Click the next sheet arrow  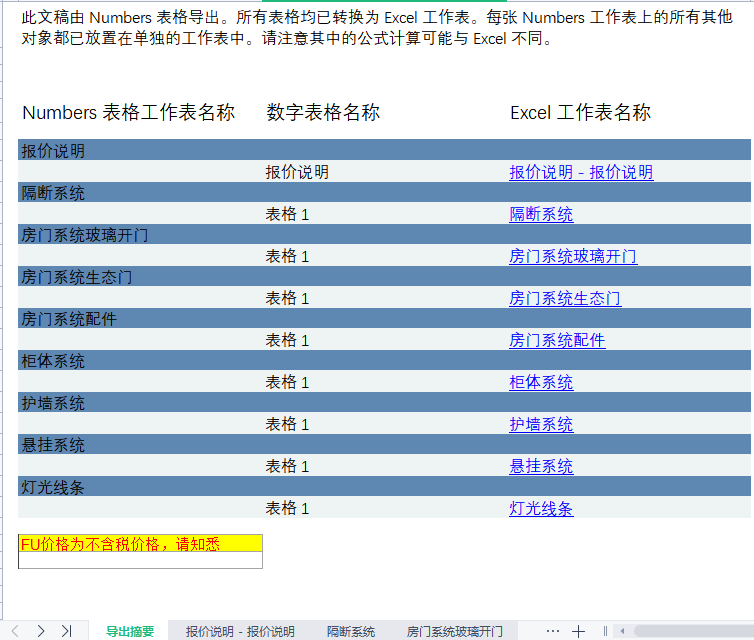coord(41,631)
